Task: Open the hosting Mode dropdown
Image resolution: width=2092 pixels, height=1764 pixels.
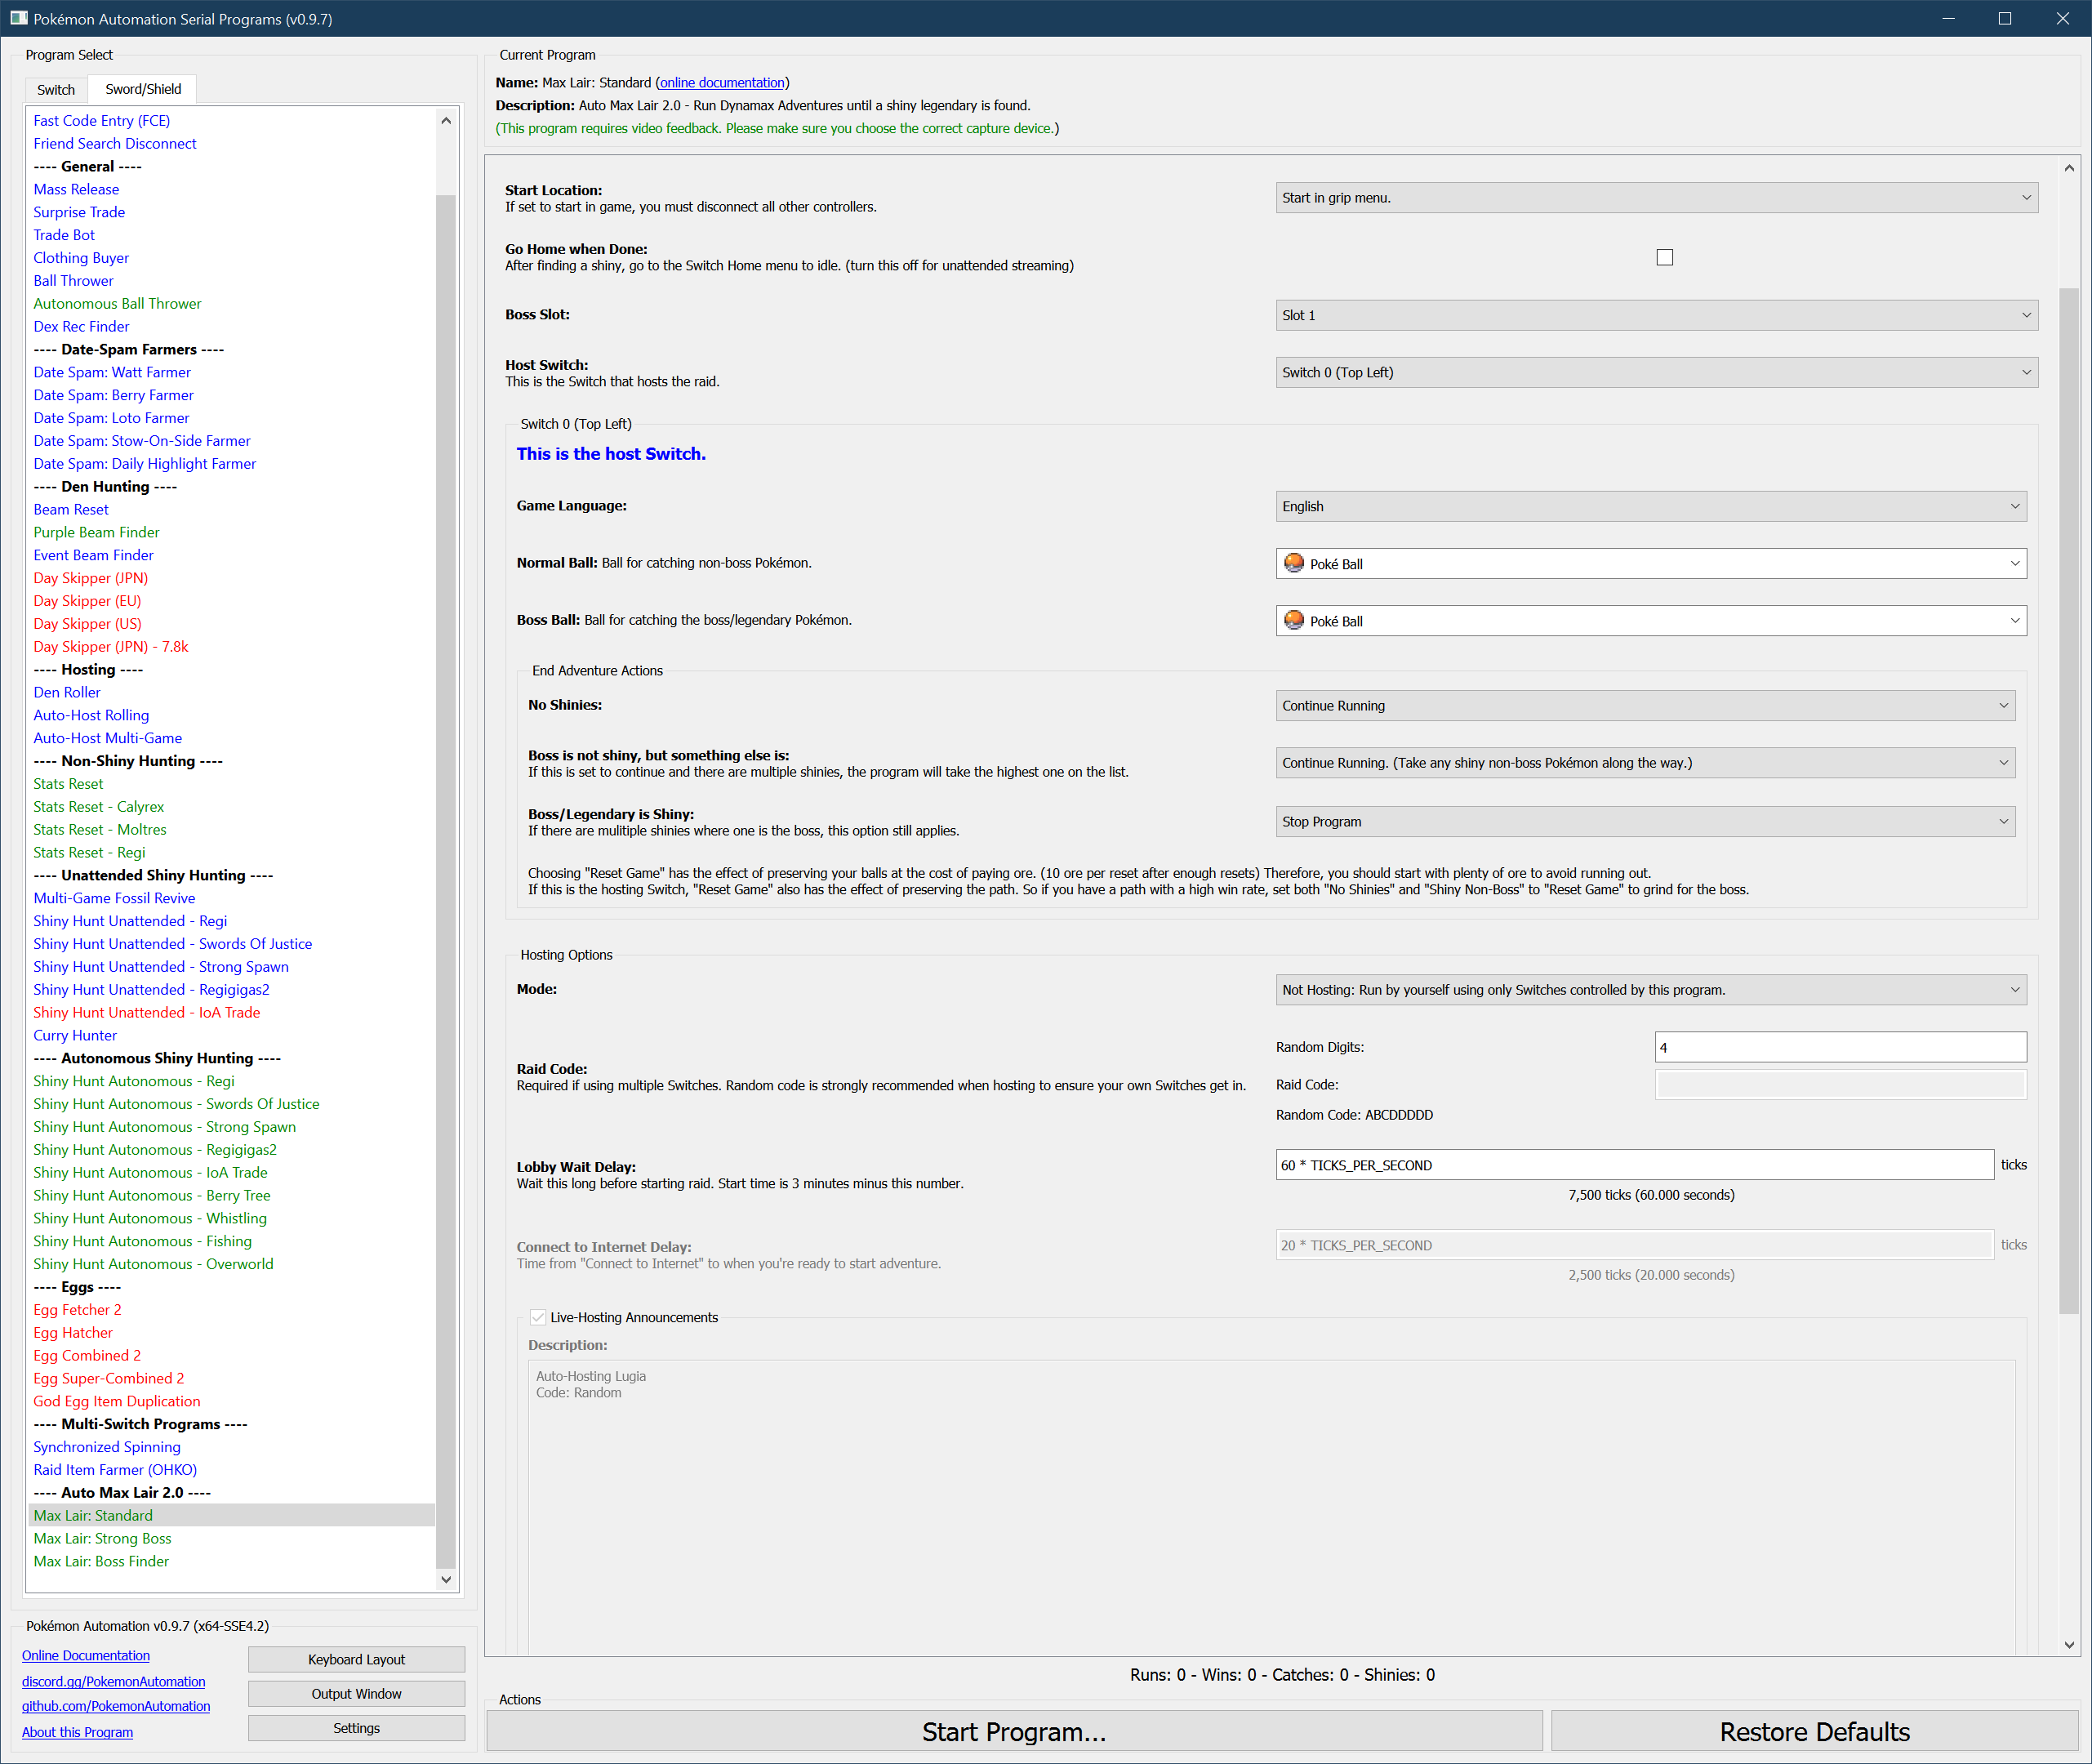Action: [1650, 989]
